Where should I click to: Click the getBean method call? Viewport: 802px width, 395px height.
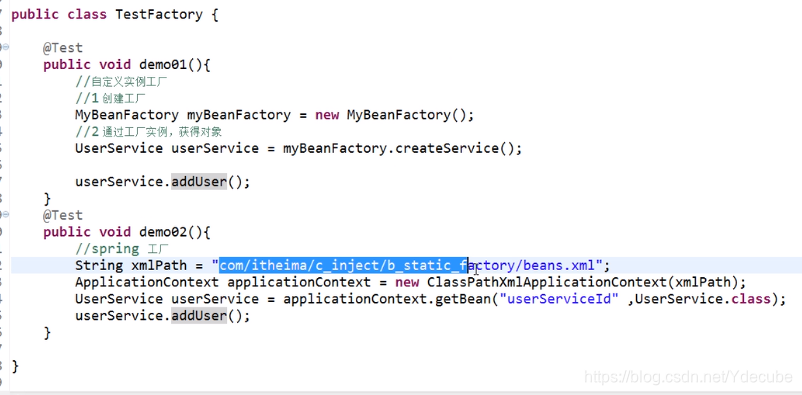tap(462, 299)
